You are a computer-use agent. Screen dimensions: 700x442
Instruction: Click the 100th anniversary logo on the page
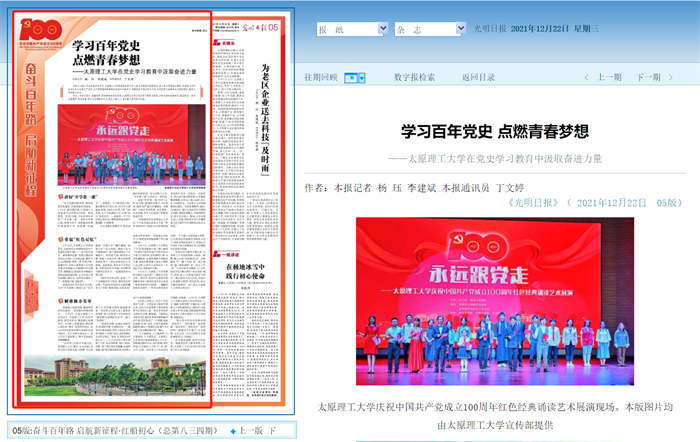41,30
